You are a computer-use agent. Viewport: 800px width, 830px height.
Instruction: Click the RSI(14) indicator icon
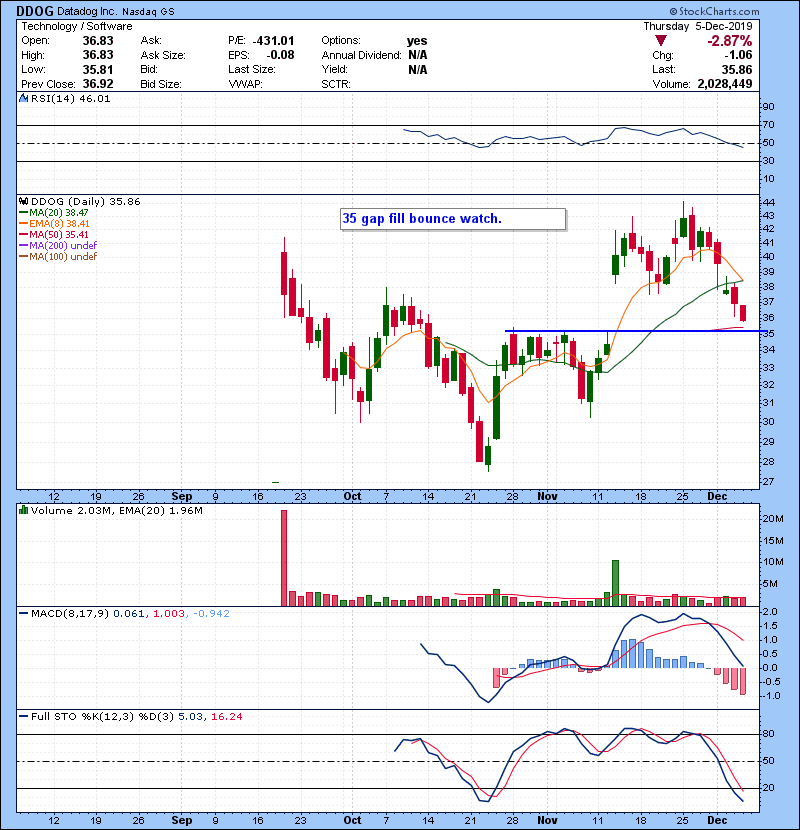[24, 98]
